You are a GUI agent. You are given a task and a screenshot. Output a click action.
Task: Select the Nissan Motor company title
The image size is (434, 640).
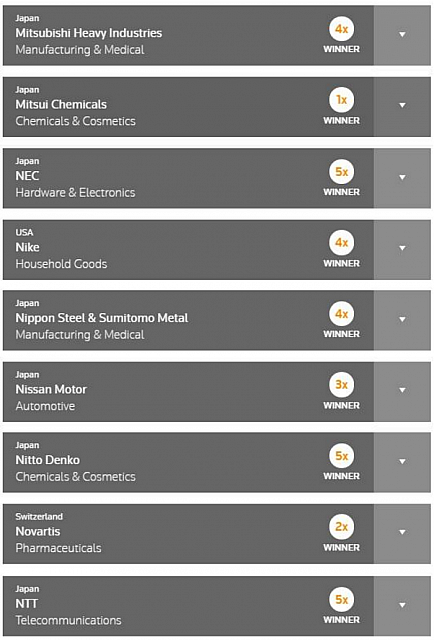coord(51,389)
